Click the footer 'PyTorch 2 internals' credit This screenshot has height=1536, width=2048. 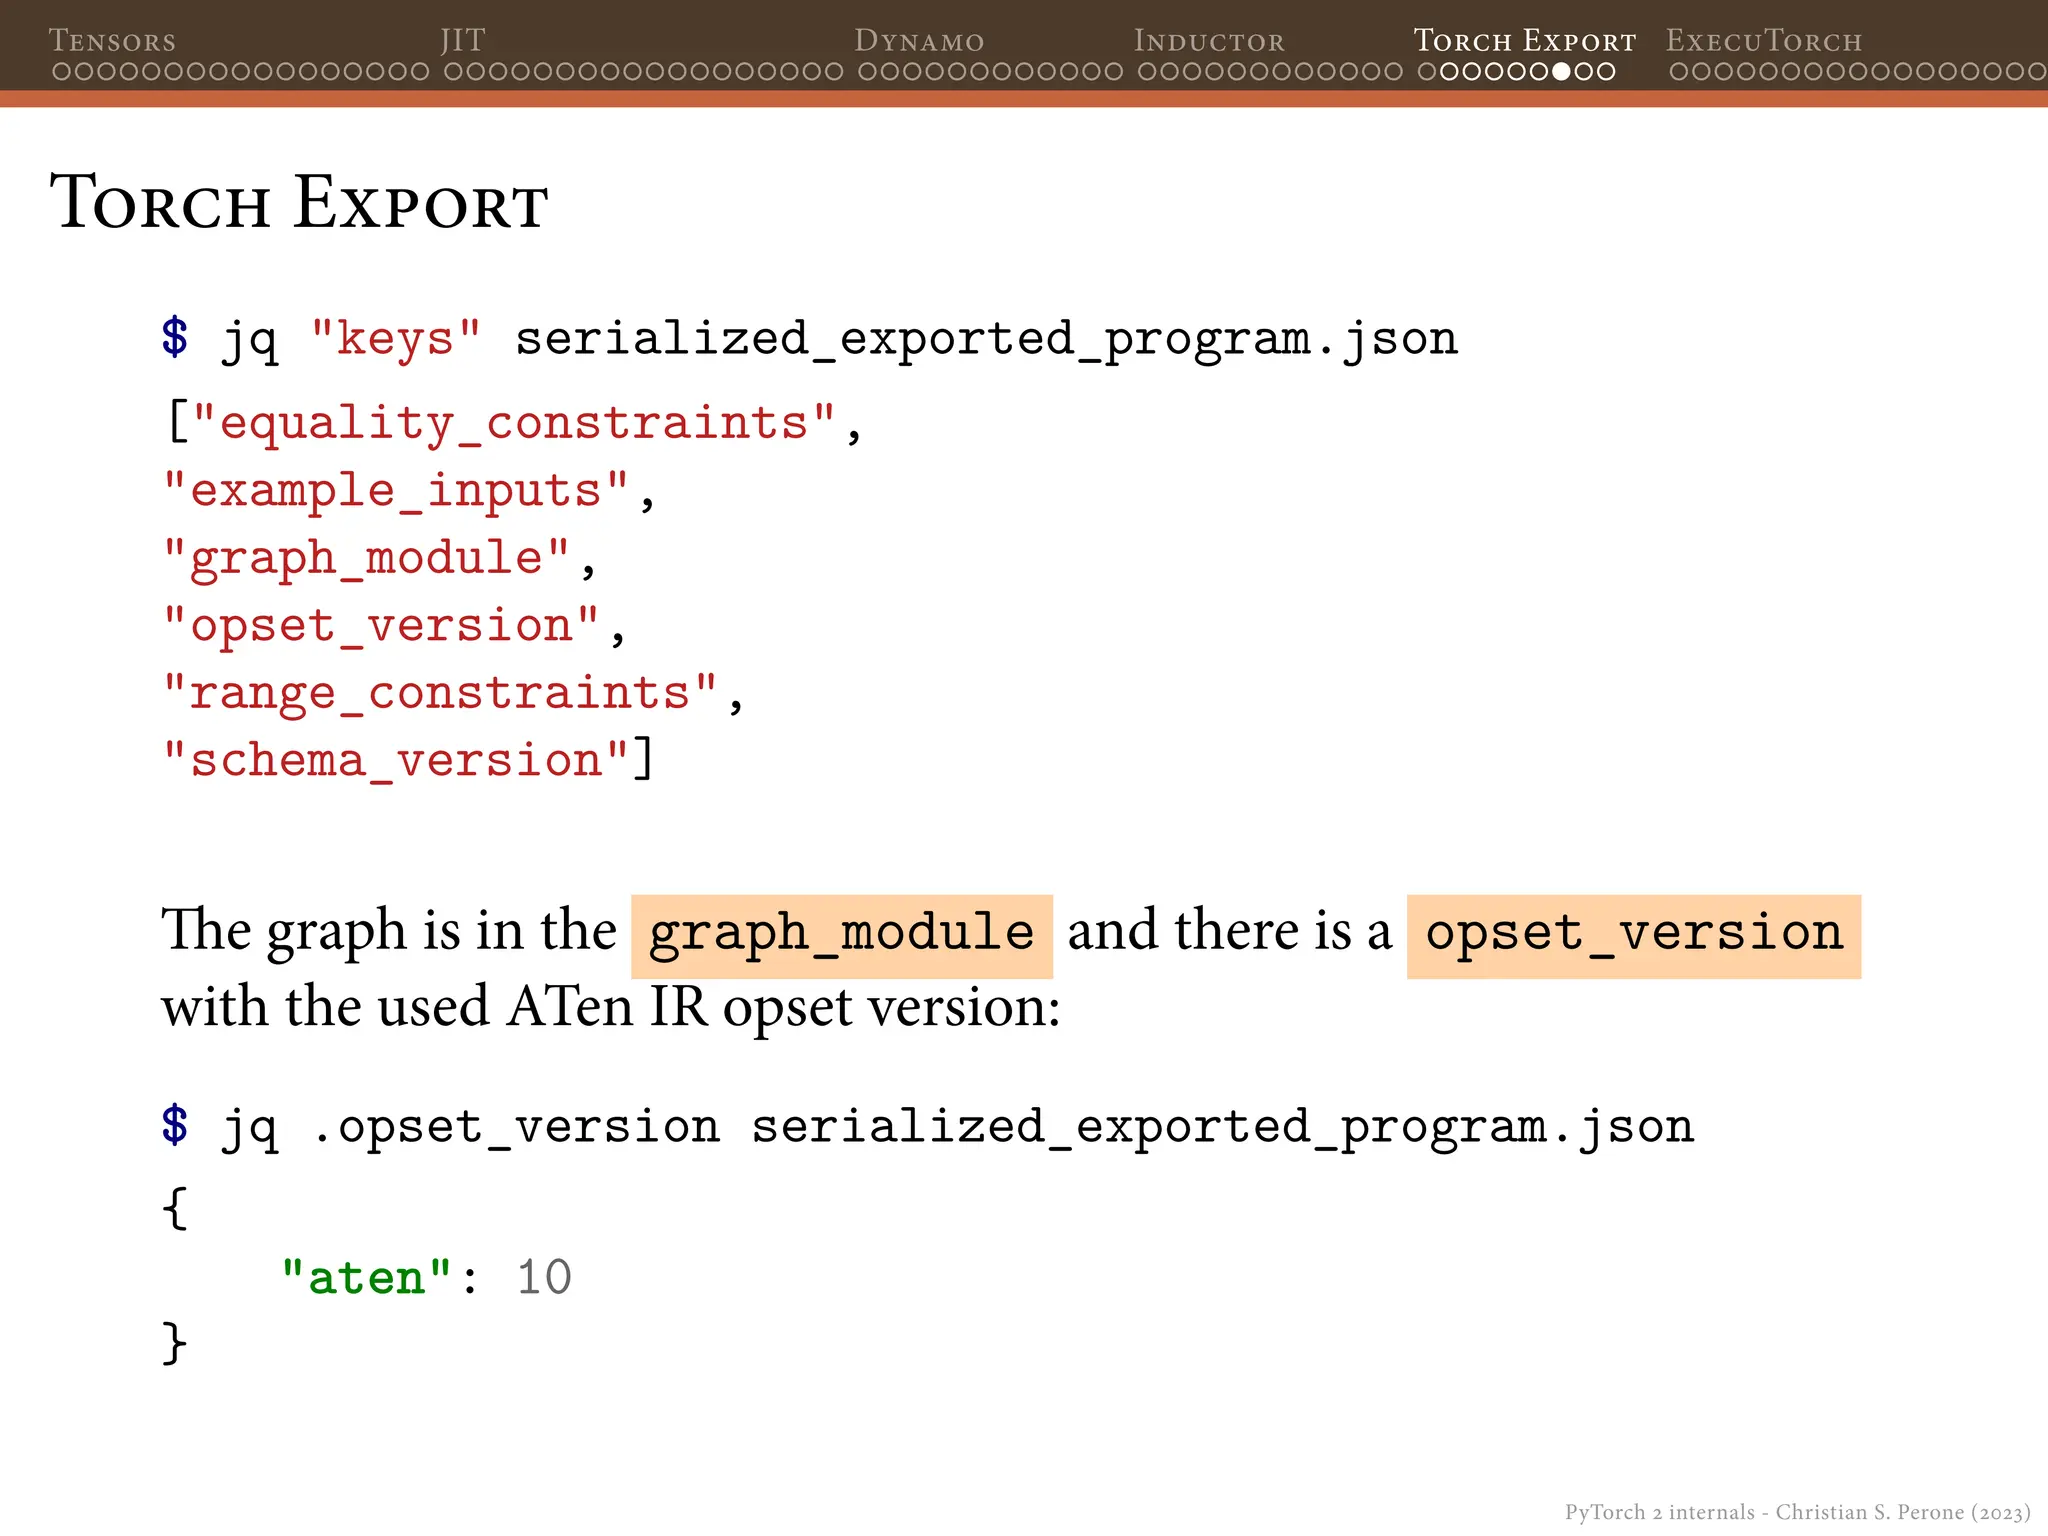[x=1797, y=1512]
